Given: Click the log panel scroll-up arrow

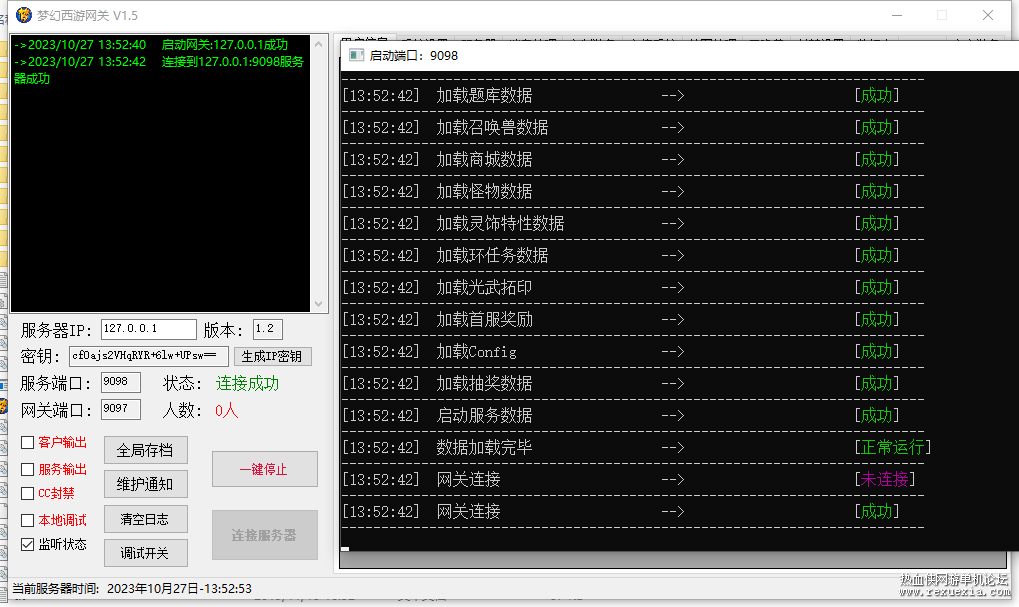Looking at the screenshot, I should 318,44.
